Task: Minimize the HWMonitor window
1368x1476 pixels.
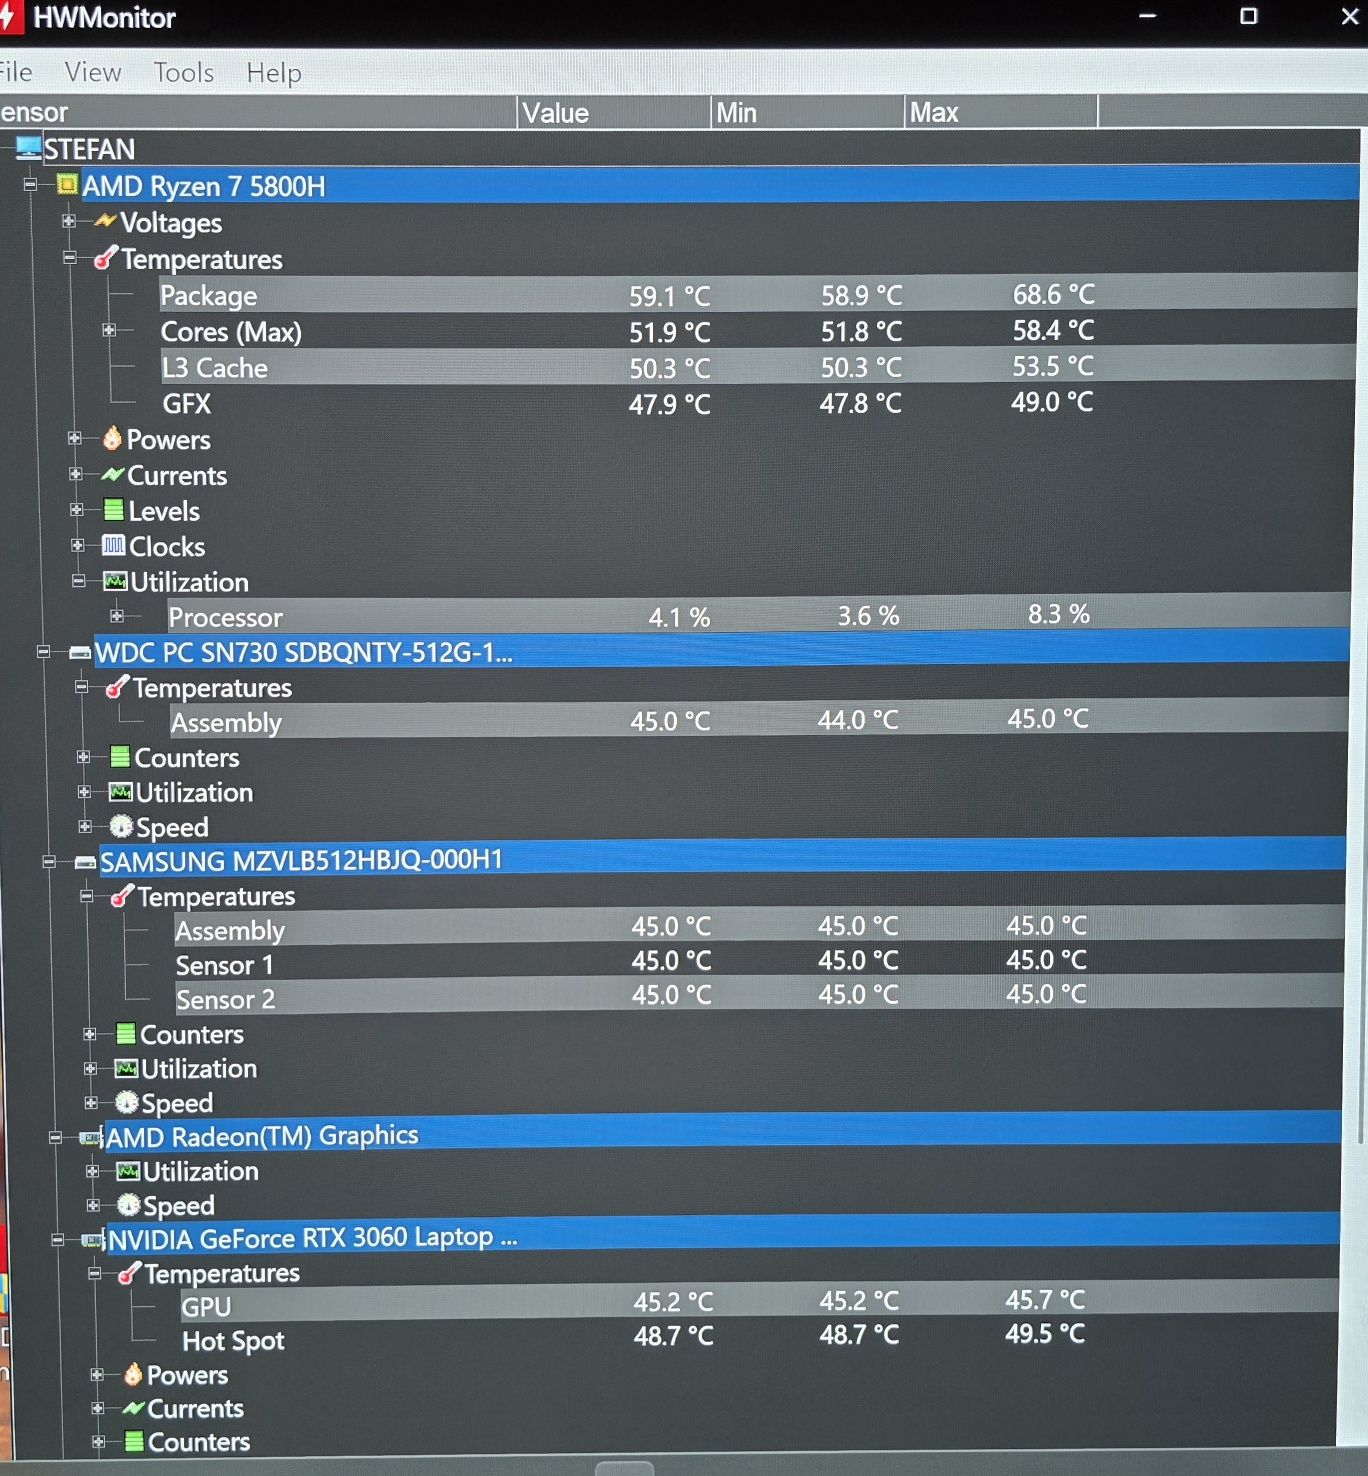Action: click(1148, 16)
